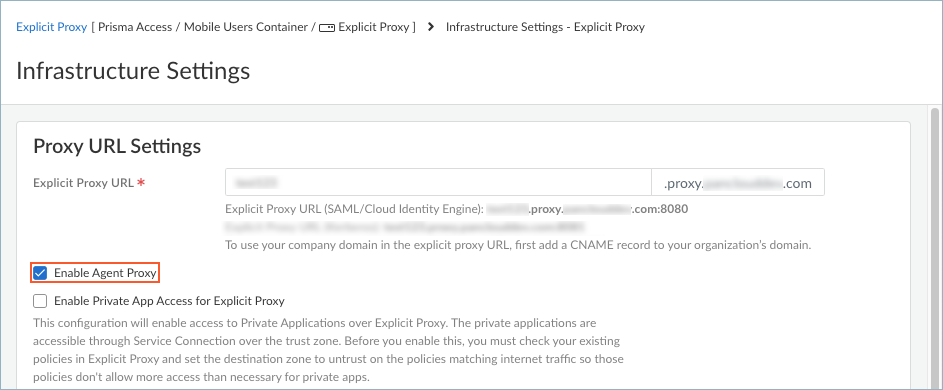943x390 pixels.
Task: Open the Explicit Proxy breadcrumb link
Action: tap(52, 27)
